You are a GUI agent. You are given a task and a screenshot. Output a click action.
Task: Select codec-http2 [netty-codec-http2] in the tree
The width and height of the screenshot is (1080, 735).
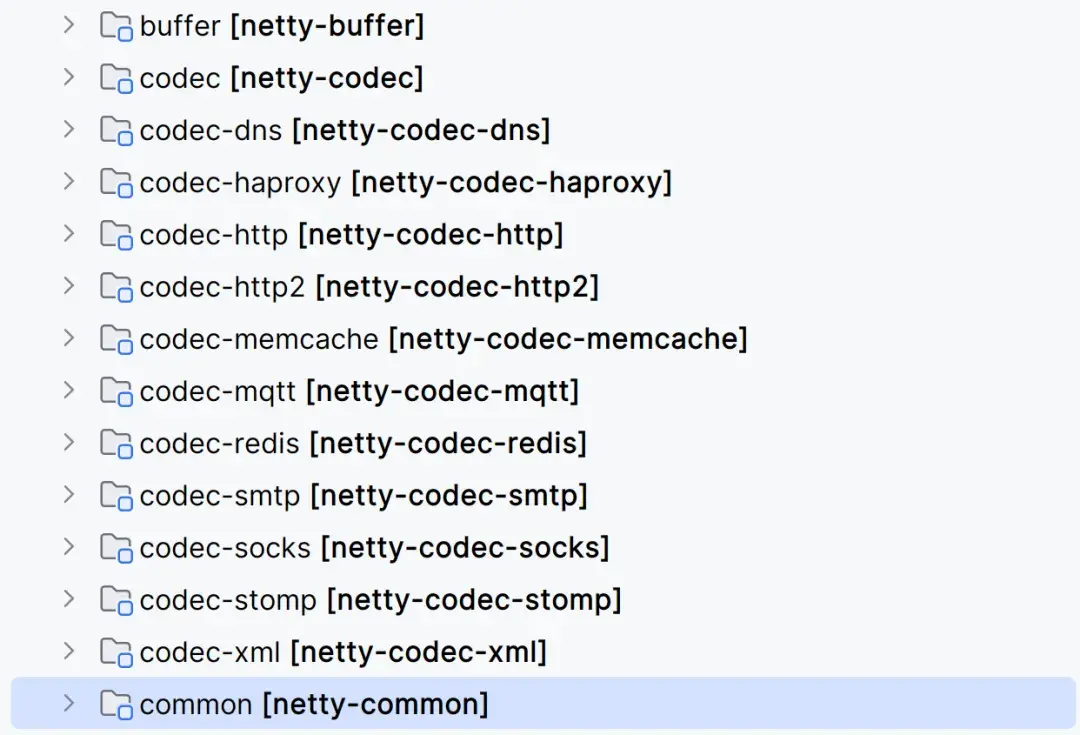tap(368, 287)
